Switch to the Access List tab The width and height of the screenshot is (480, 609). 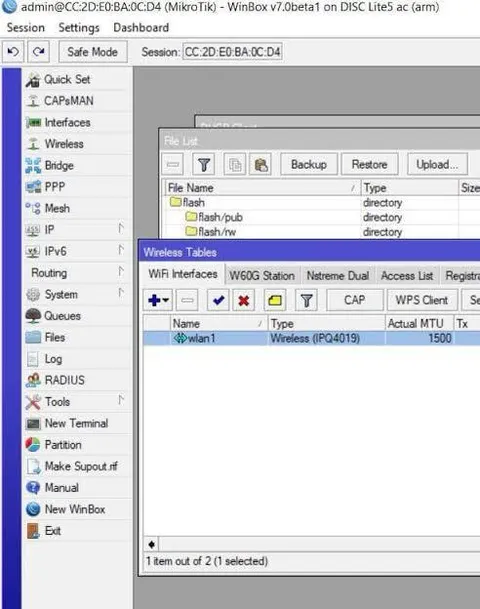407,276
